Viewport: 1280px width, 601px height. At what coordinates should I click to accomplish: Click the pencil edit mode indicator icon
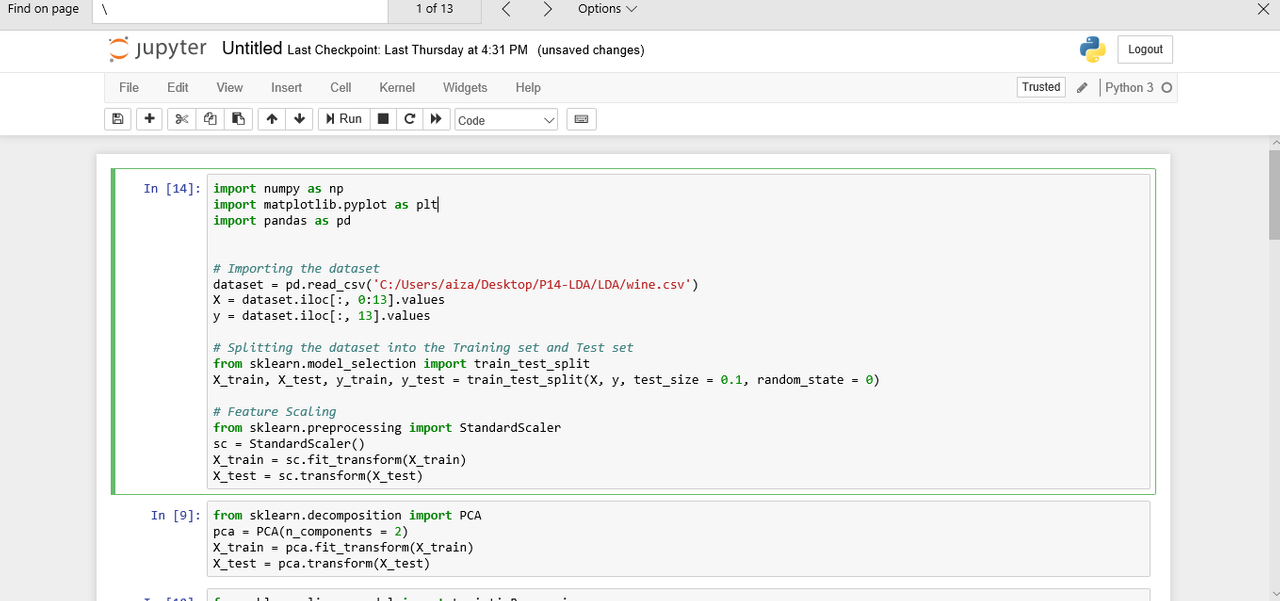(x=1082, y=88)
